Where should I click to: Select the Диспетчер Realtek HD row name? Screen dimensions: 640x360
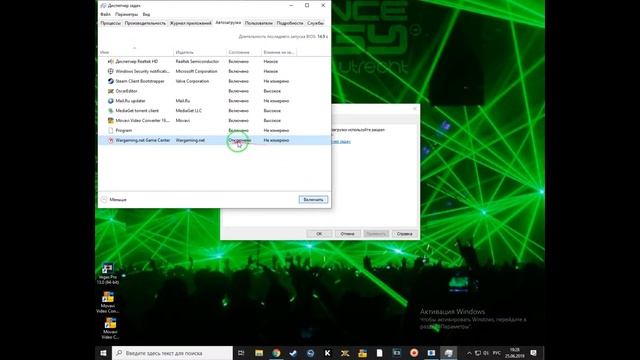[137, 61]
